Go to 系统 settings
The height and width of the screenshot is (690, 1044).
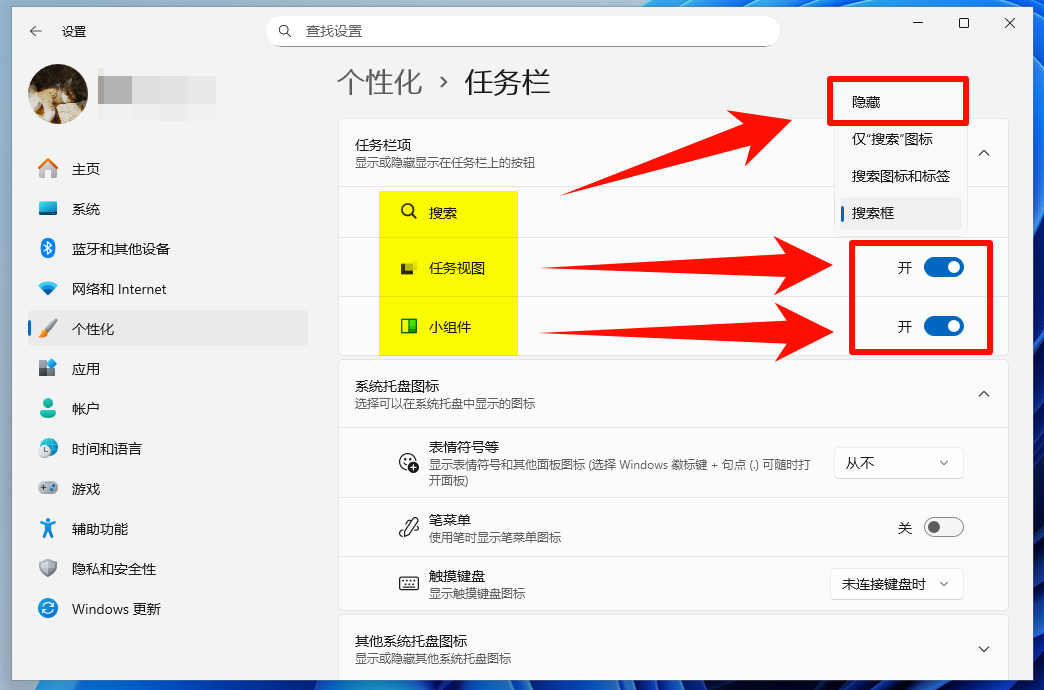[168, 208]
